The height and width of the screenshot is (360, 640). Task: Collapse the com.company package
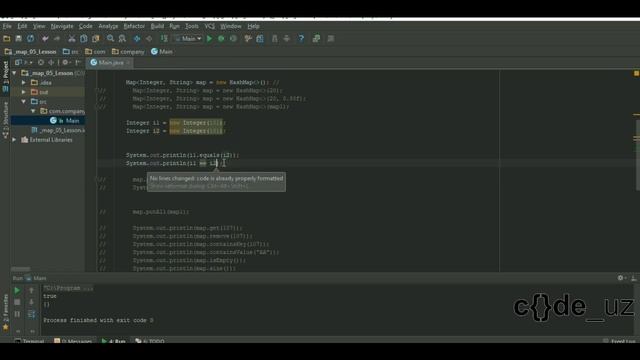[x=33, y=111]
